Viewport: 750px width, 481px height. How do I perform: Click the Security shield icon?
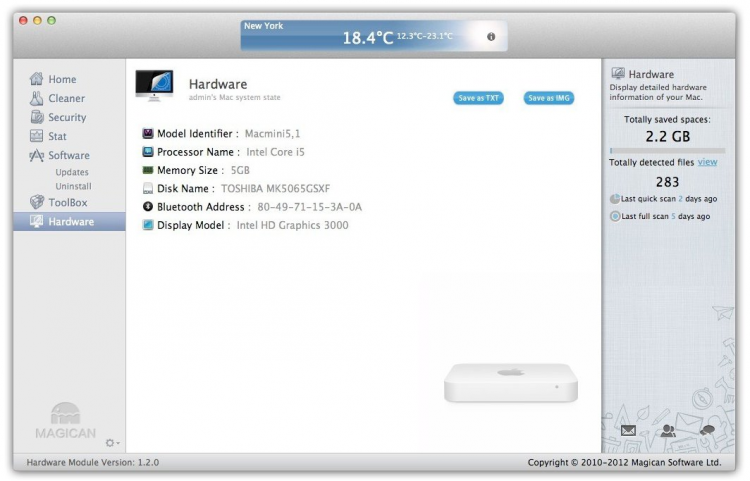click(x=37, y=117)
